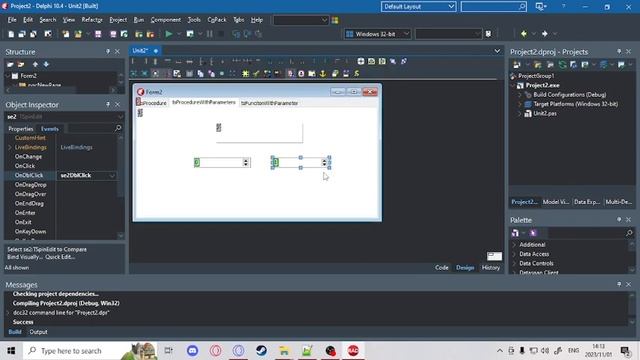Toggle the pin on the Structure panel
Screen dimensions: 640x360
(108, 51)
